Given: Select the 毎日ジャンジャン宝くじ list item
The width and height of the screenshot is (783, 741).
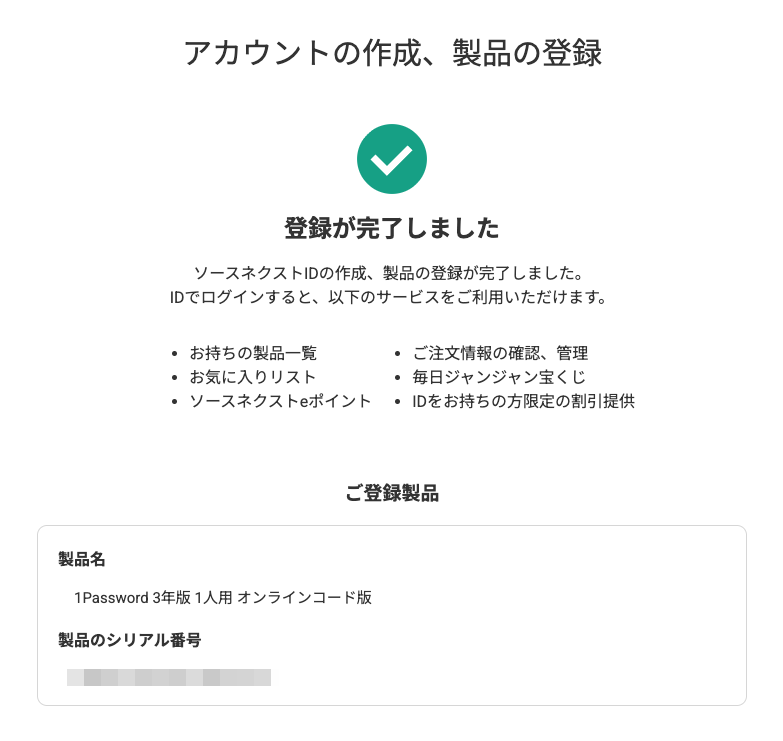Looking at the screenshot, I should click(x=499, y=377).
